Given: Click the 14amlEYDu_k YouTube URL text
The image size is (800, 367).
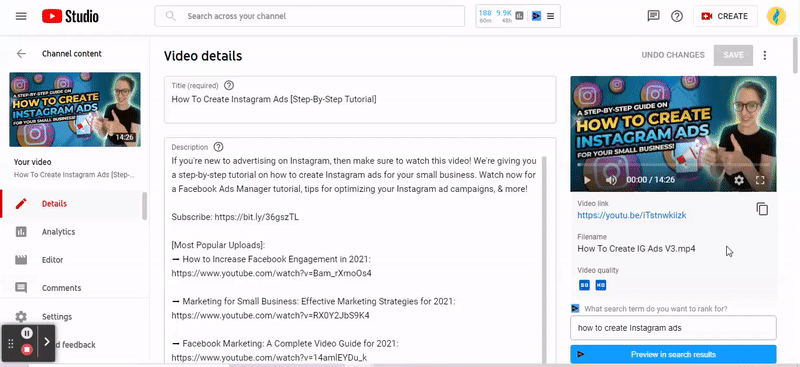Looking at the screenshot, I should click(x=269, y=357).
